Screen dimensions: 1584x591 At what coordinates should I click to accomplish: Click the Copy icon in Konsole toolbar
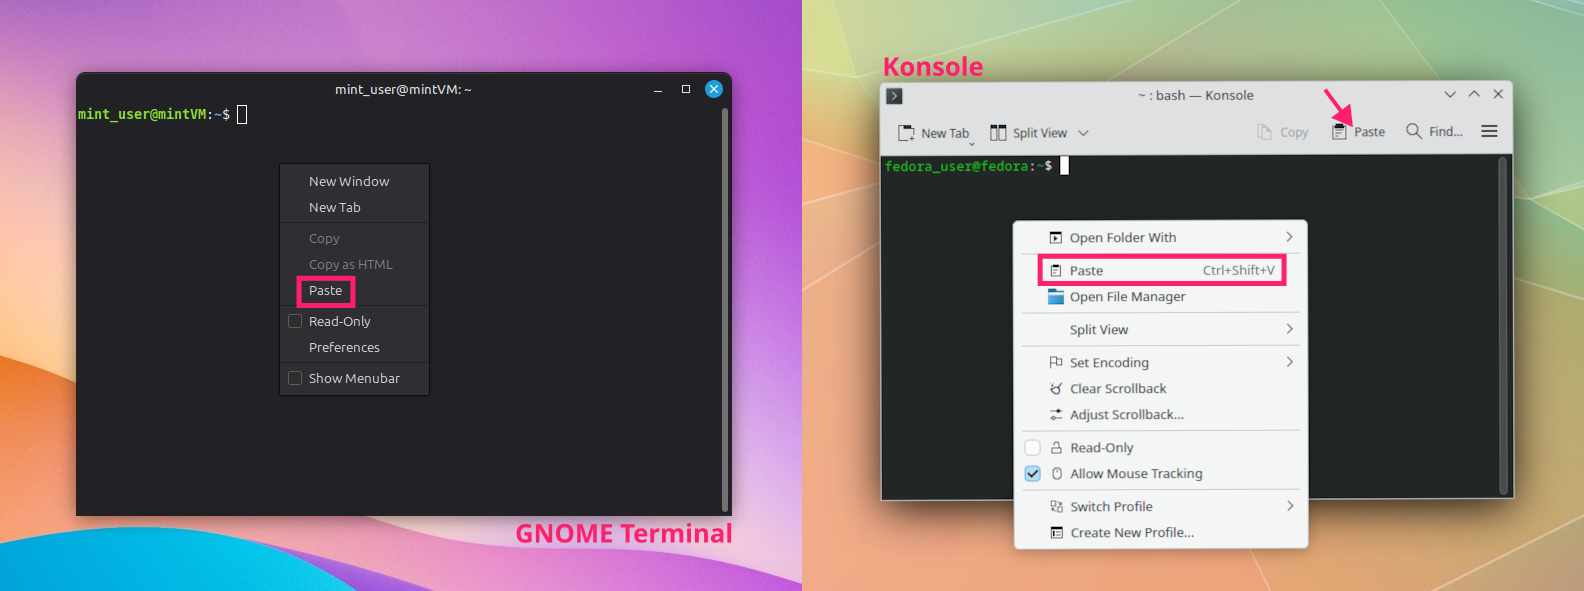coord(1264,132)
